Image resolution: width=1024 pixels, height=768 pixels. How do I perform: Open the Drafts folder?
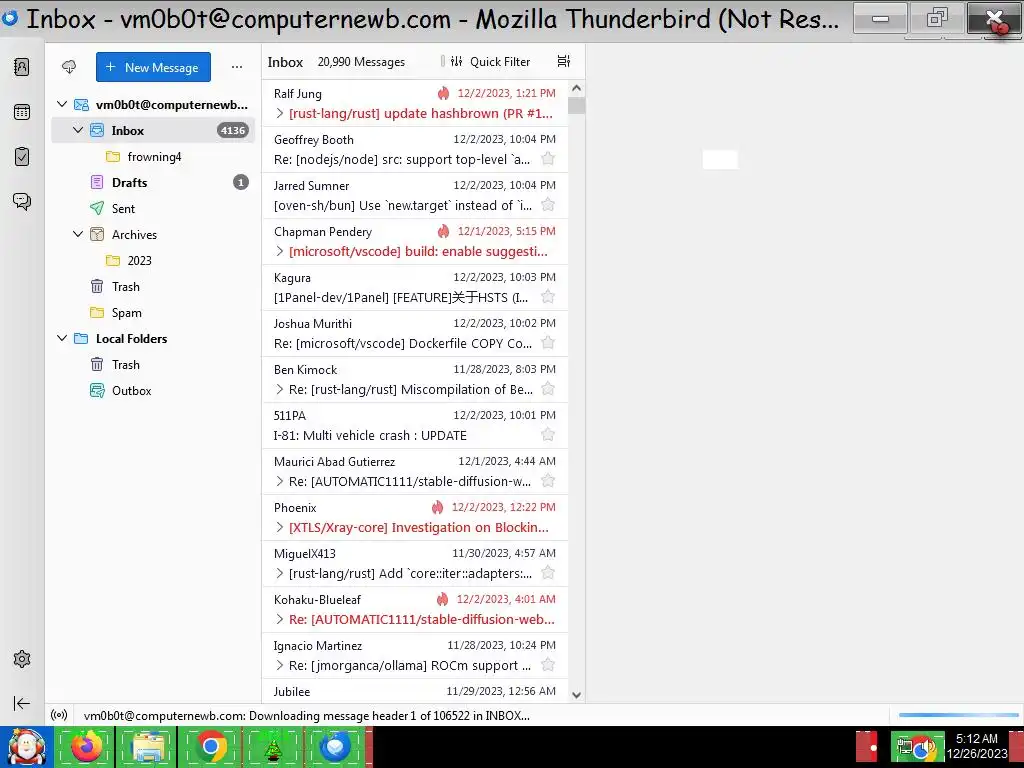pyautogui.click(x=153, y=182)
